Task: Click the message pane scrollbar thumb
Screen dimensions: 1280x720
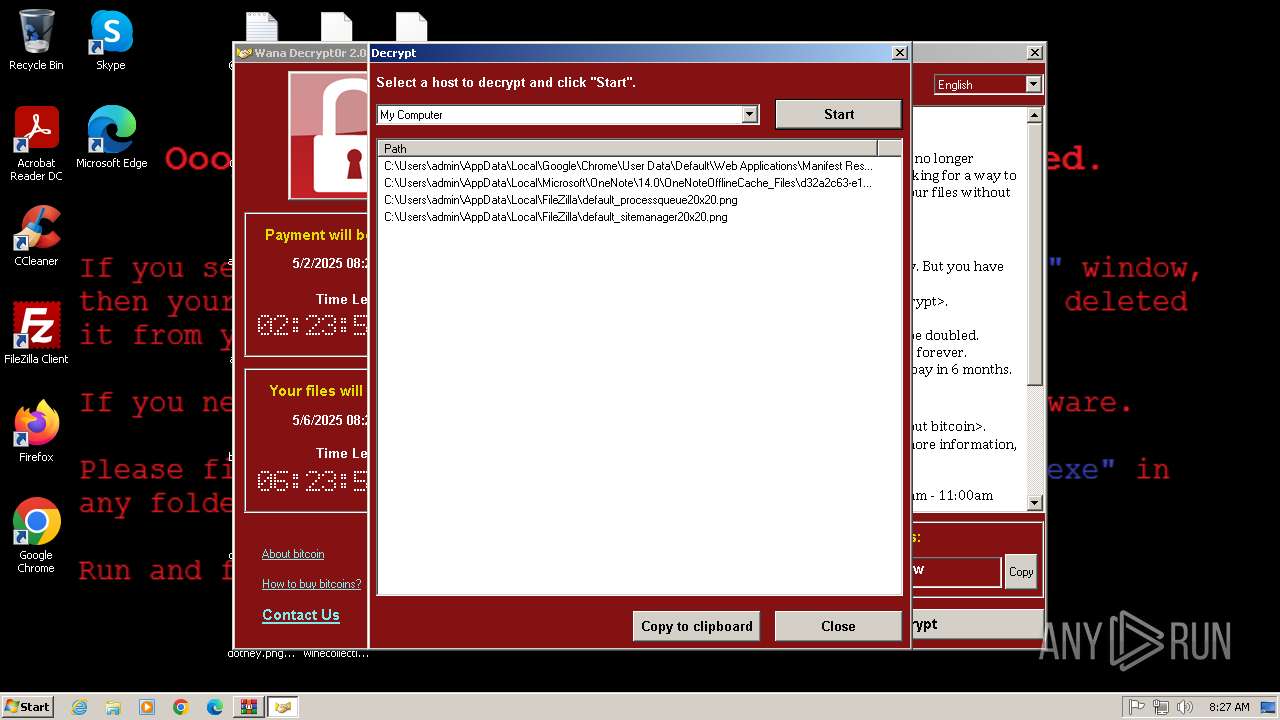Action: [1035, 255]
